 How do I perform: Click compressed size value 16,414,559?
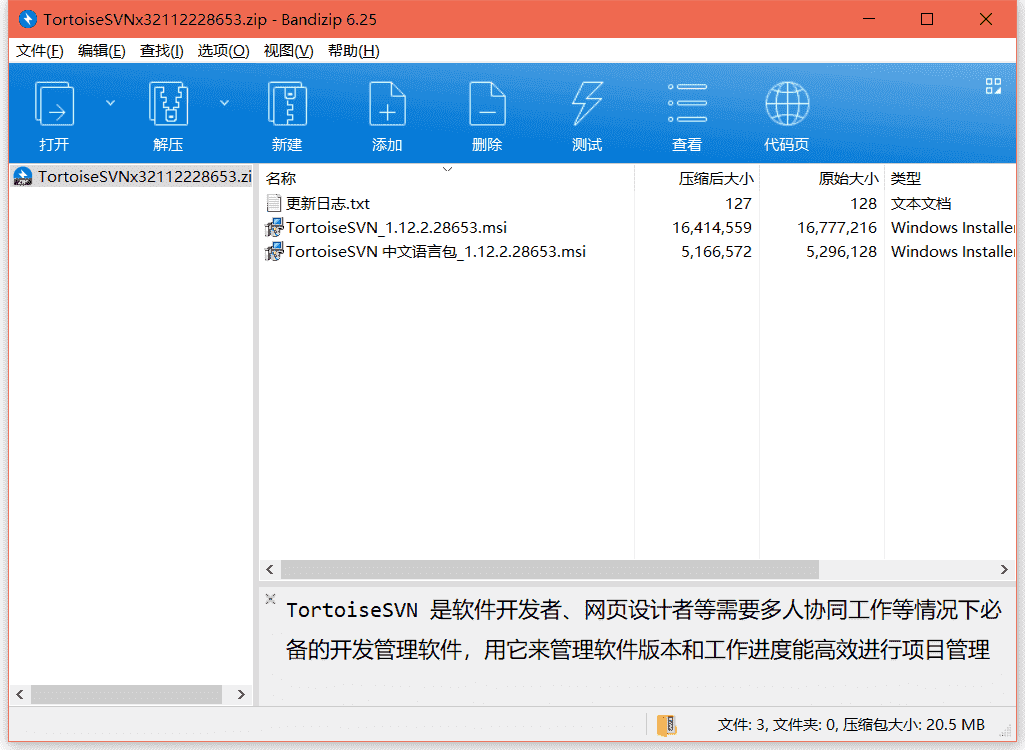[x=712, y=228]
